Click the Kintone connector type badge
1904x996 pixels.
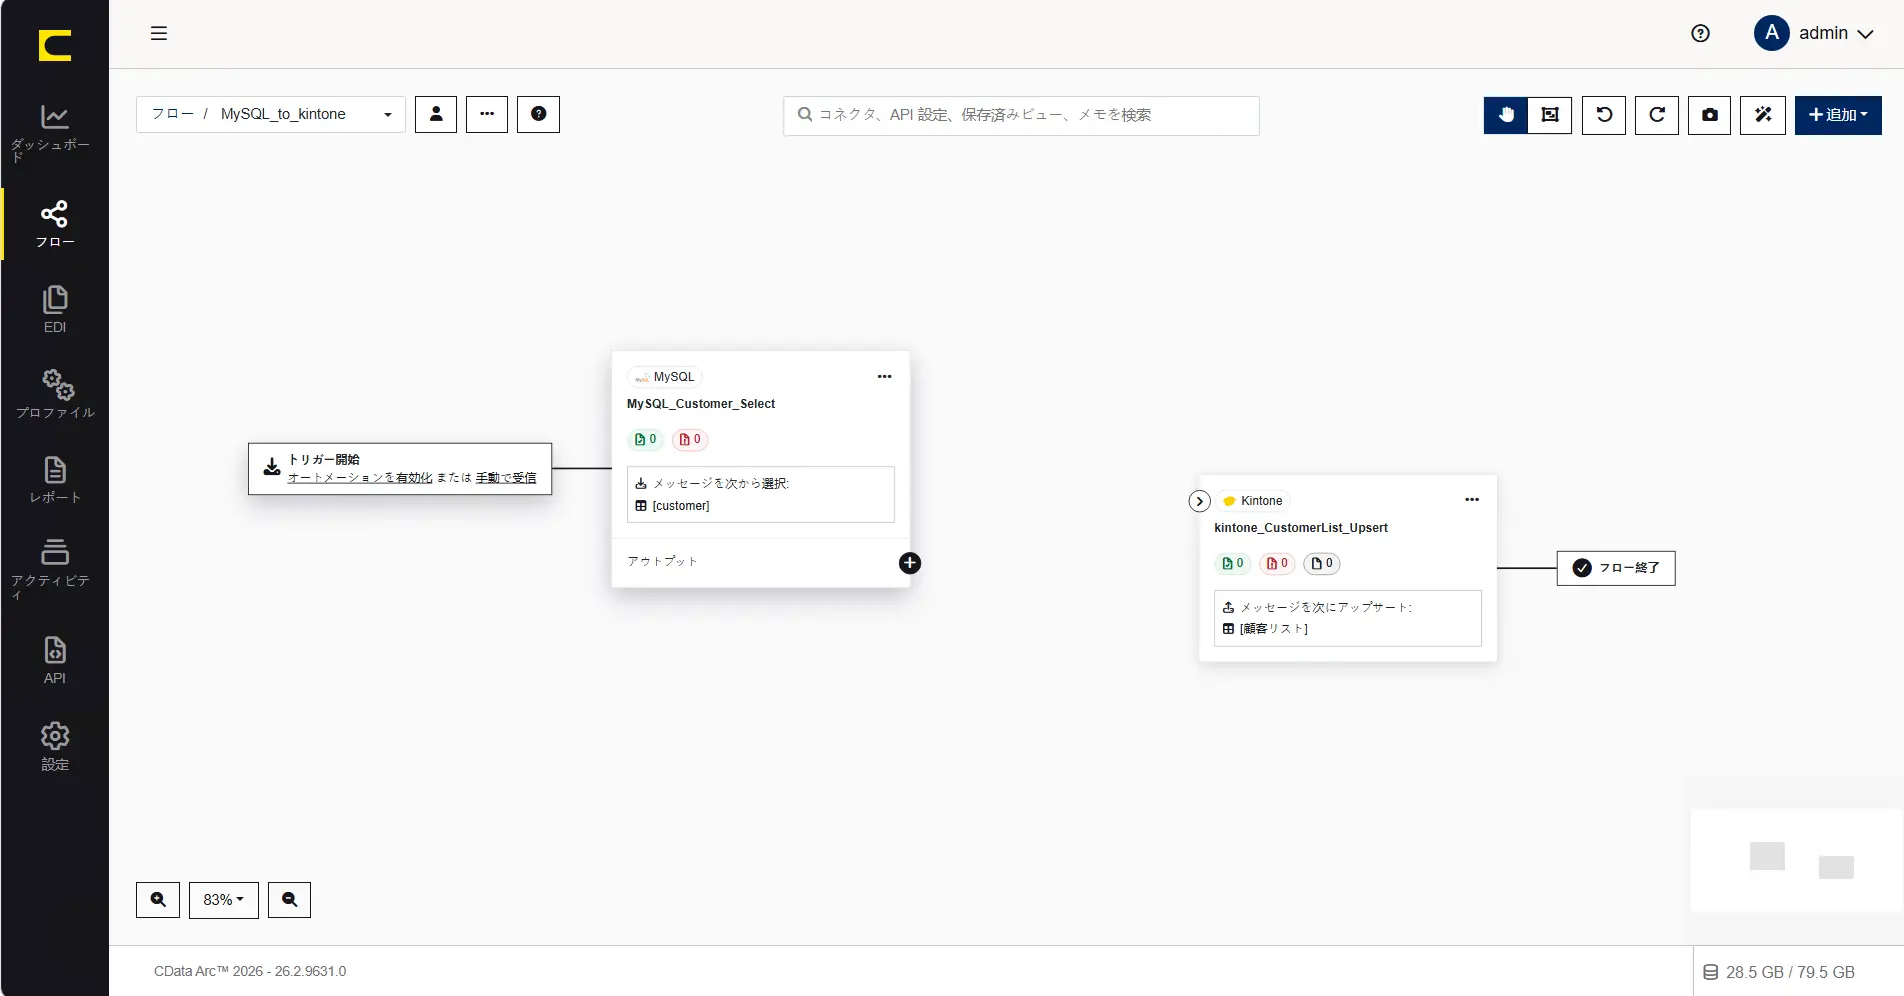click(1253, 501)
